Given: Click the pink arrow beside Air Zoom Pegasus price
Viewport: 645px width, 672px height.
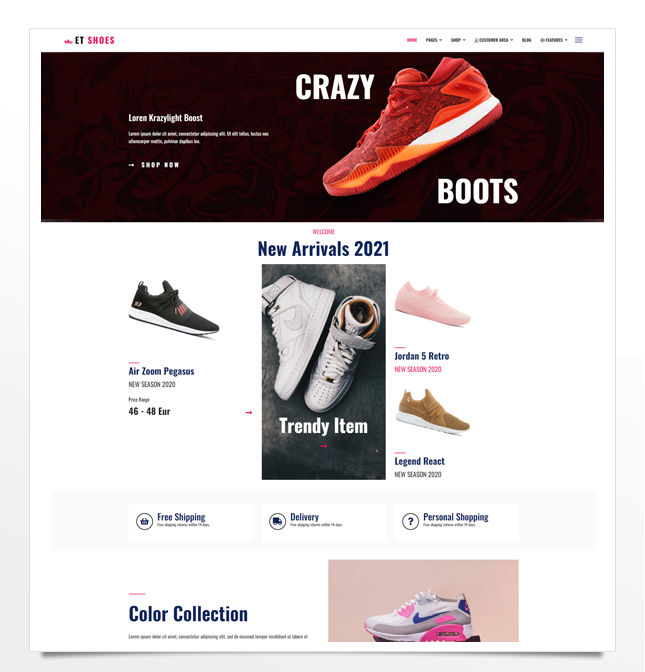Looking at the screenshot, I should (x=249, y=413).
